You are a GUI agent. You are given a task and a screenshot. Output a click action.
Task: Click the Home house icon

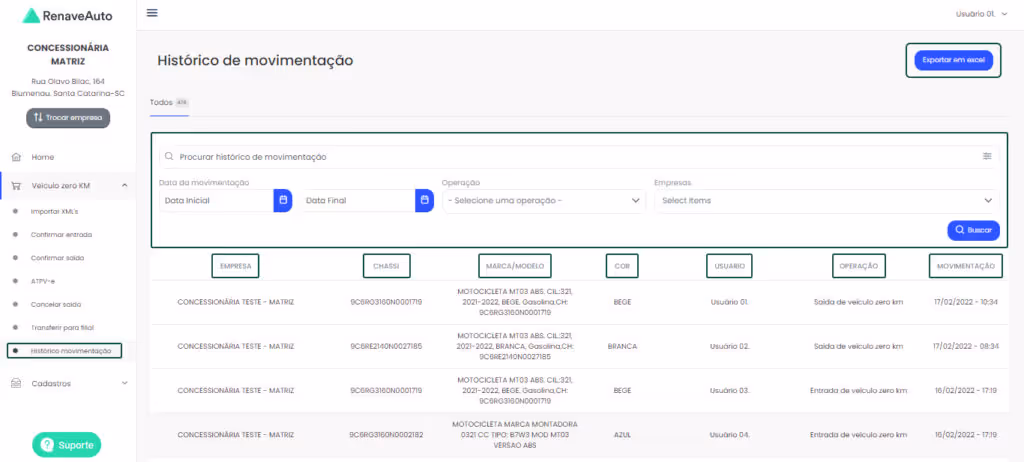click(16, 157)
